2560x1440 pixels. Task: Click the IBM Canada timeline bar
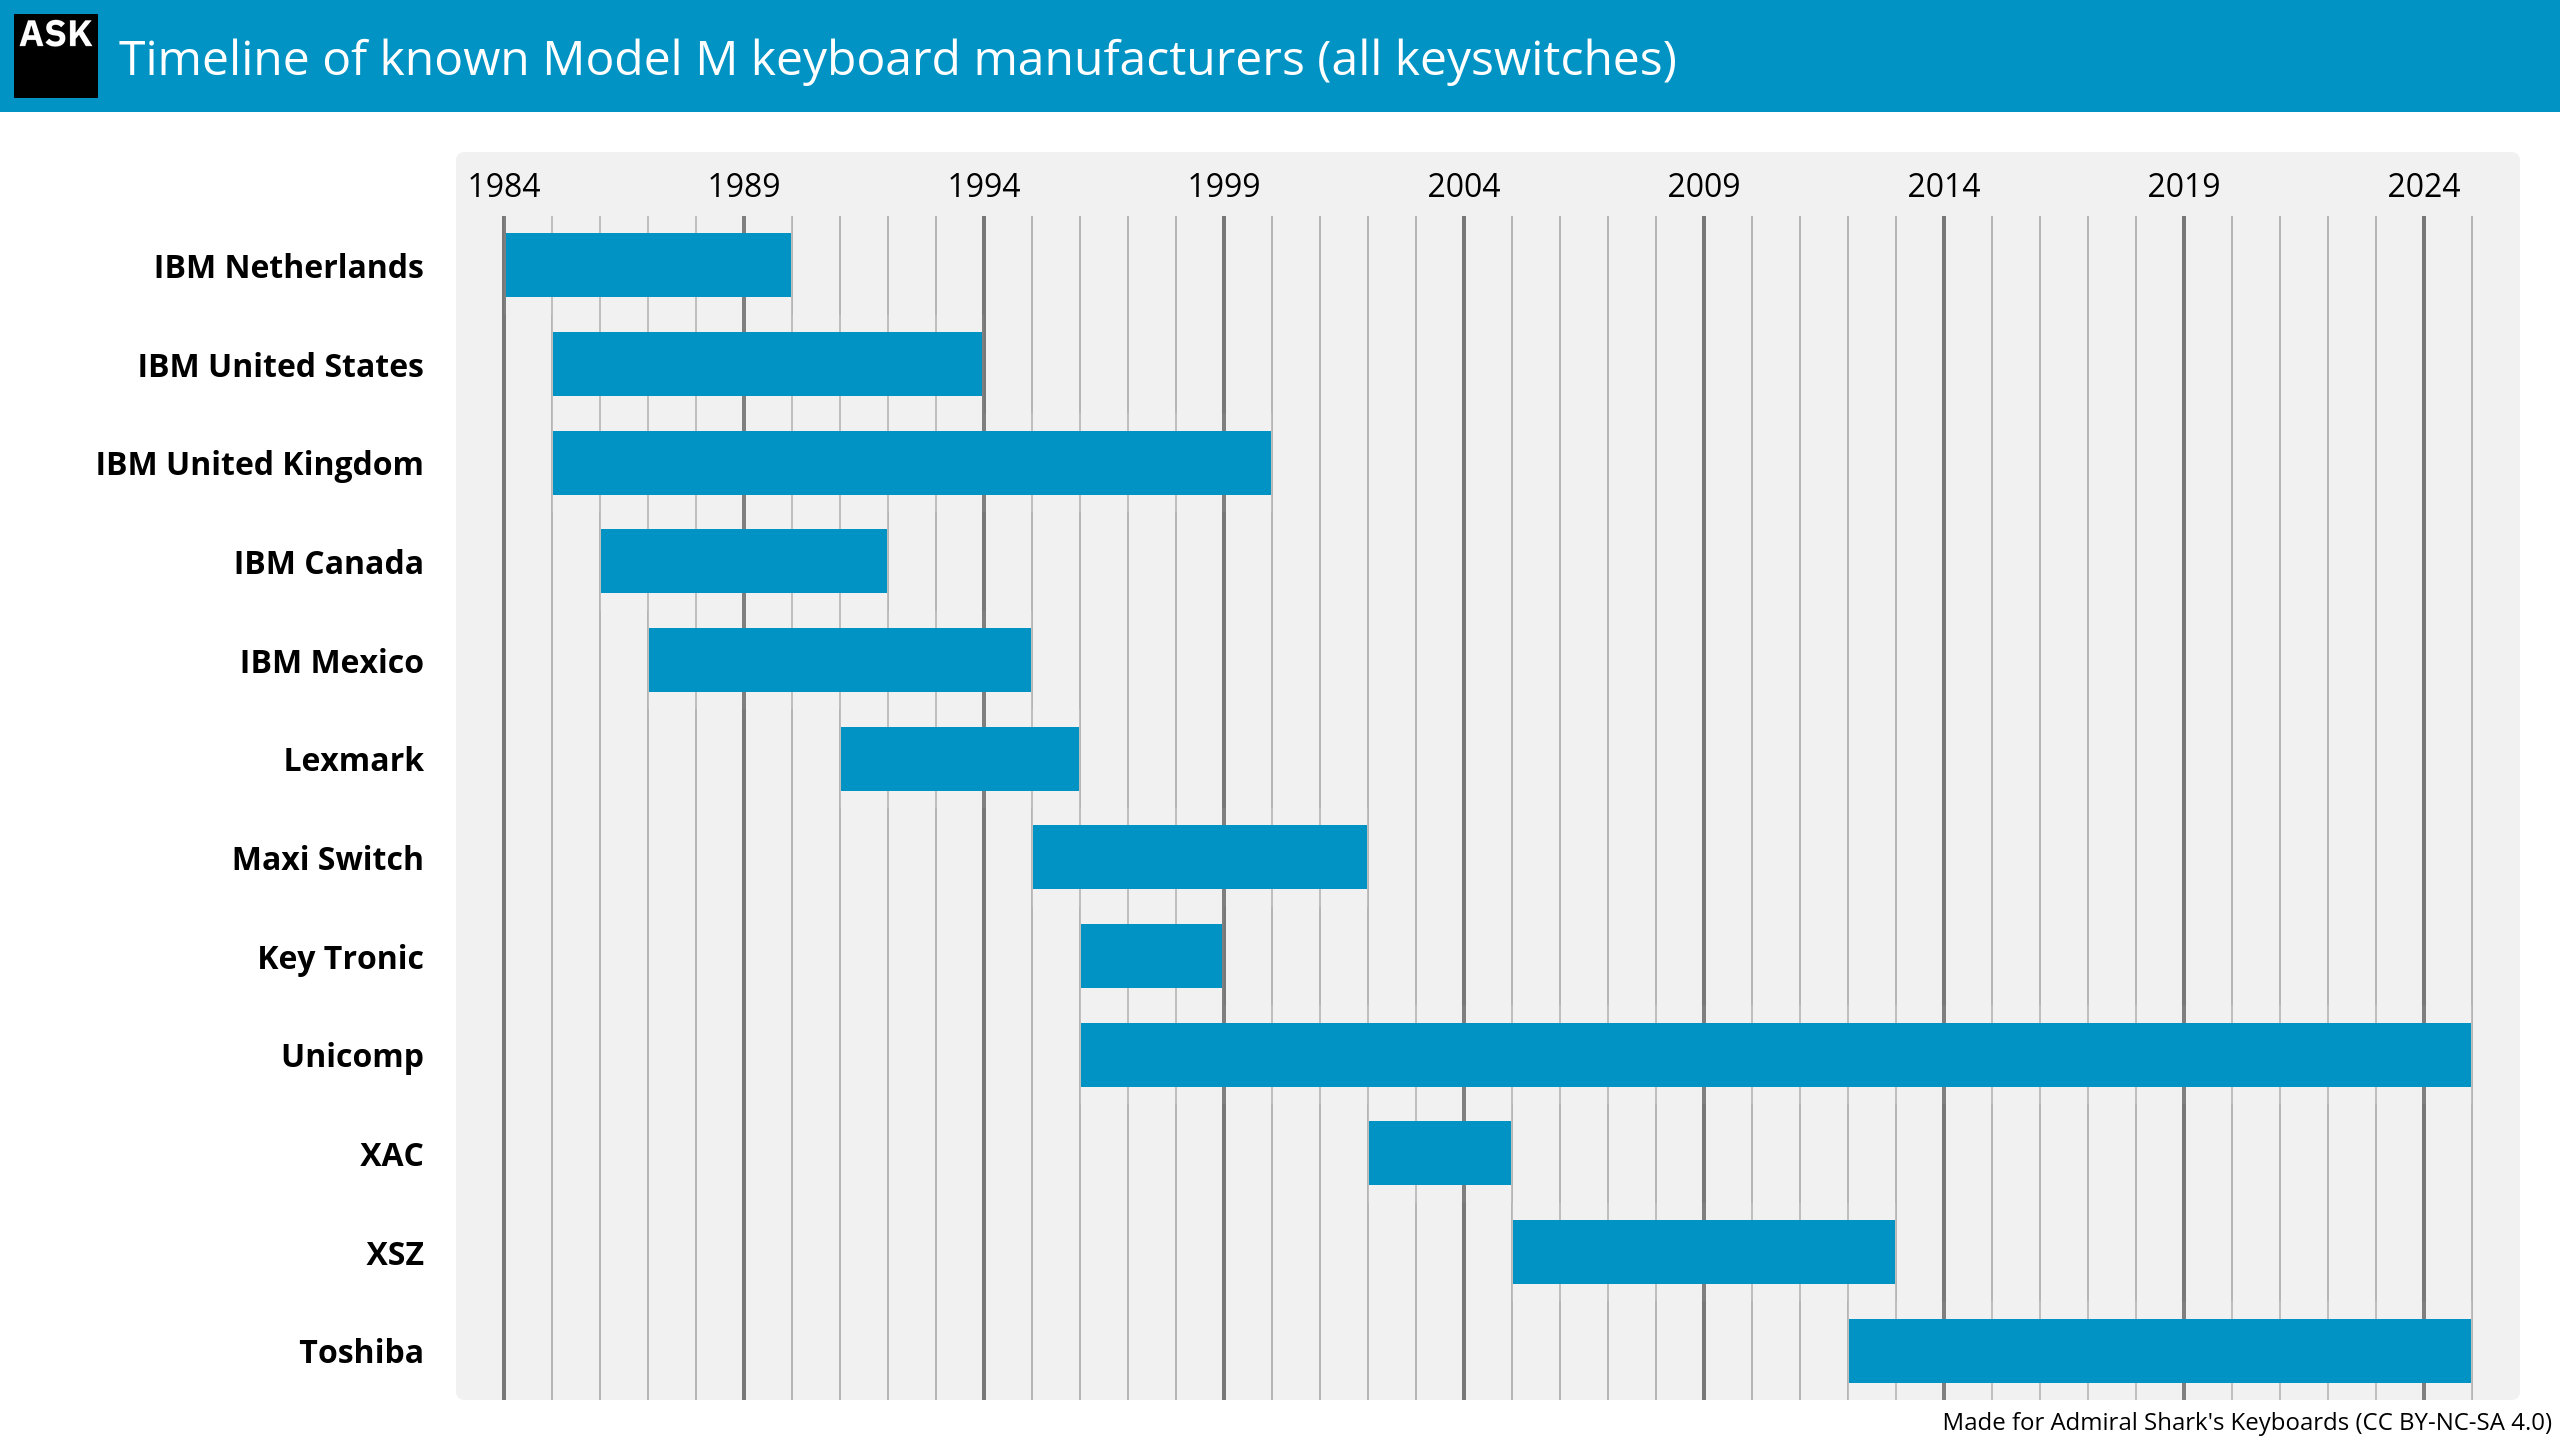tap(744, 561)
